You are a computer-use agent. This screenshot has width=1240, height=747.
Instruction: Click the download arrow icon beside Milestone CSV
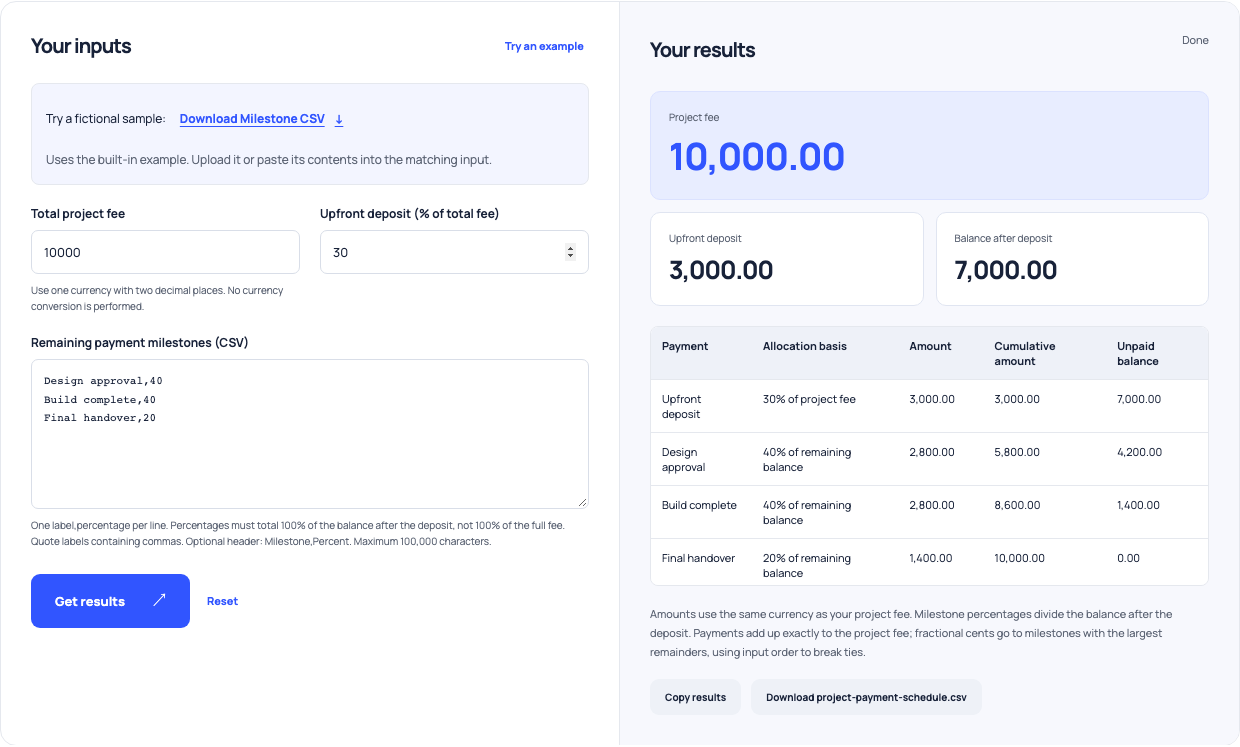pyautogui.click(x=339, y=119)
